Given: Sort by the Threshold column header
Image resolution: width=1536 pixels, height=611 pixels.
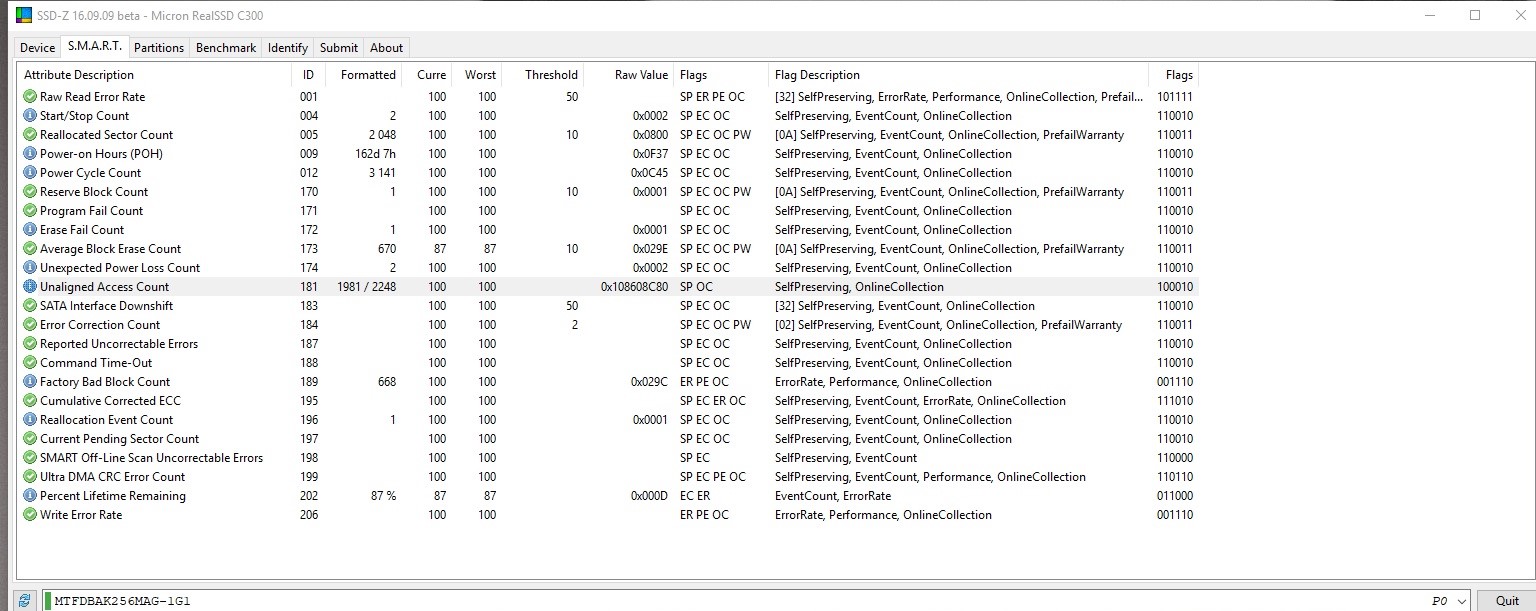Looking at the screenshot, I should pos(542,75).
